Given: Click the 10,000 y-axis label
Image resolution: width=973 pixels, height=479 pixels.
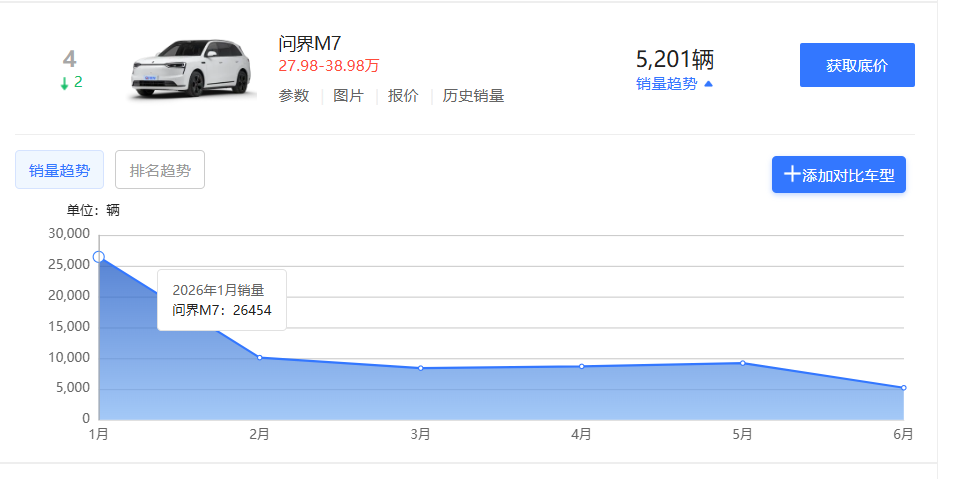Looking at the screenshot, I should 69,357.
